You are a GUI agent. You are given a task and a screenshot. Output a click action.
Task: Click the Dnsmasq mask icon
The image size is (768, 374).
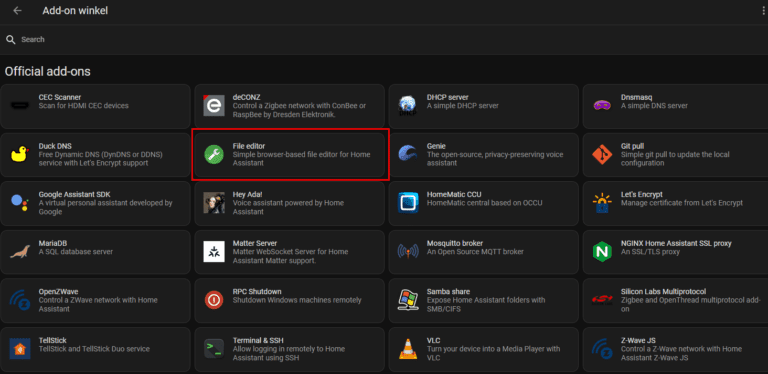point(602,105)
